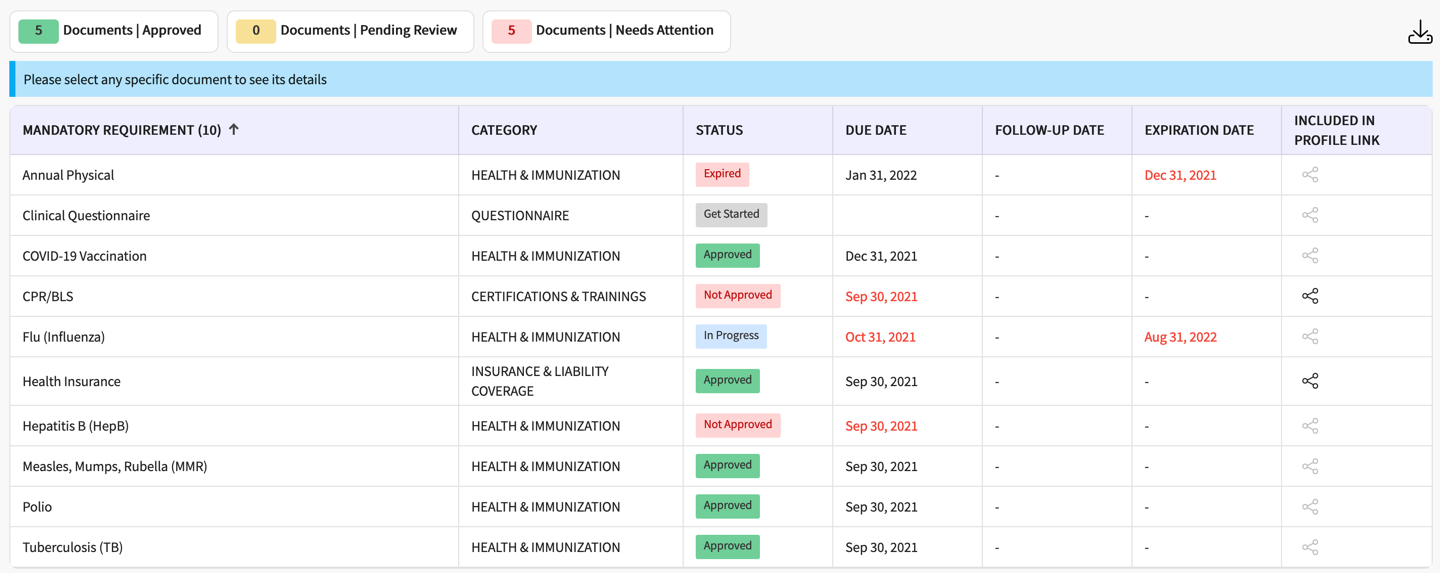Sort by Mandatory Requirement column arrow
1440x573 pixels.
(x=234, y=129)
